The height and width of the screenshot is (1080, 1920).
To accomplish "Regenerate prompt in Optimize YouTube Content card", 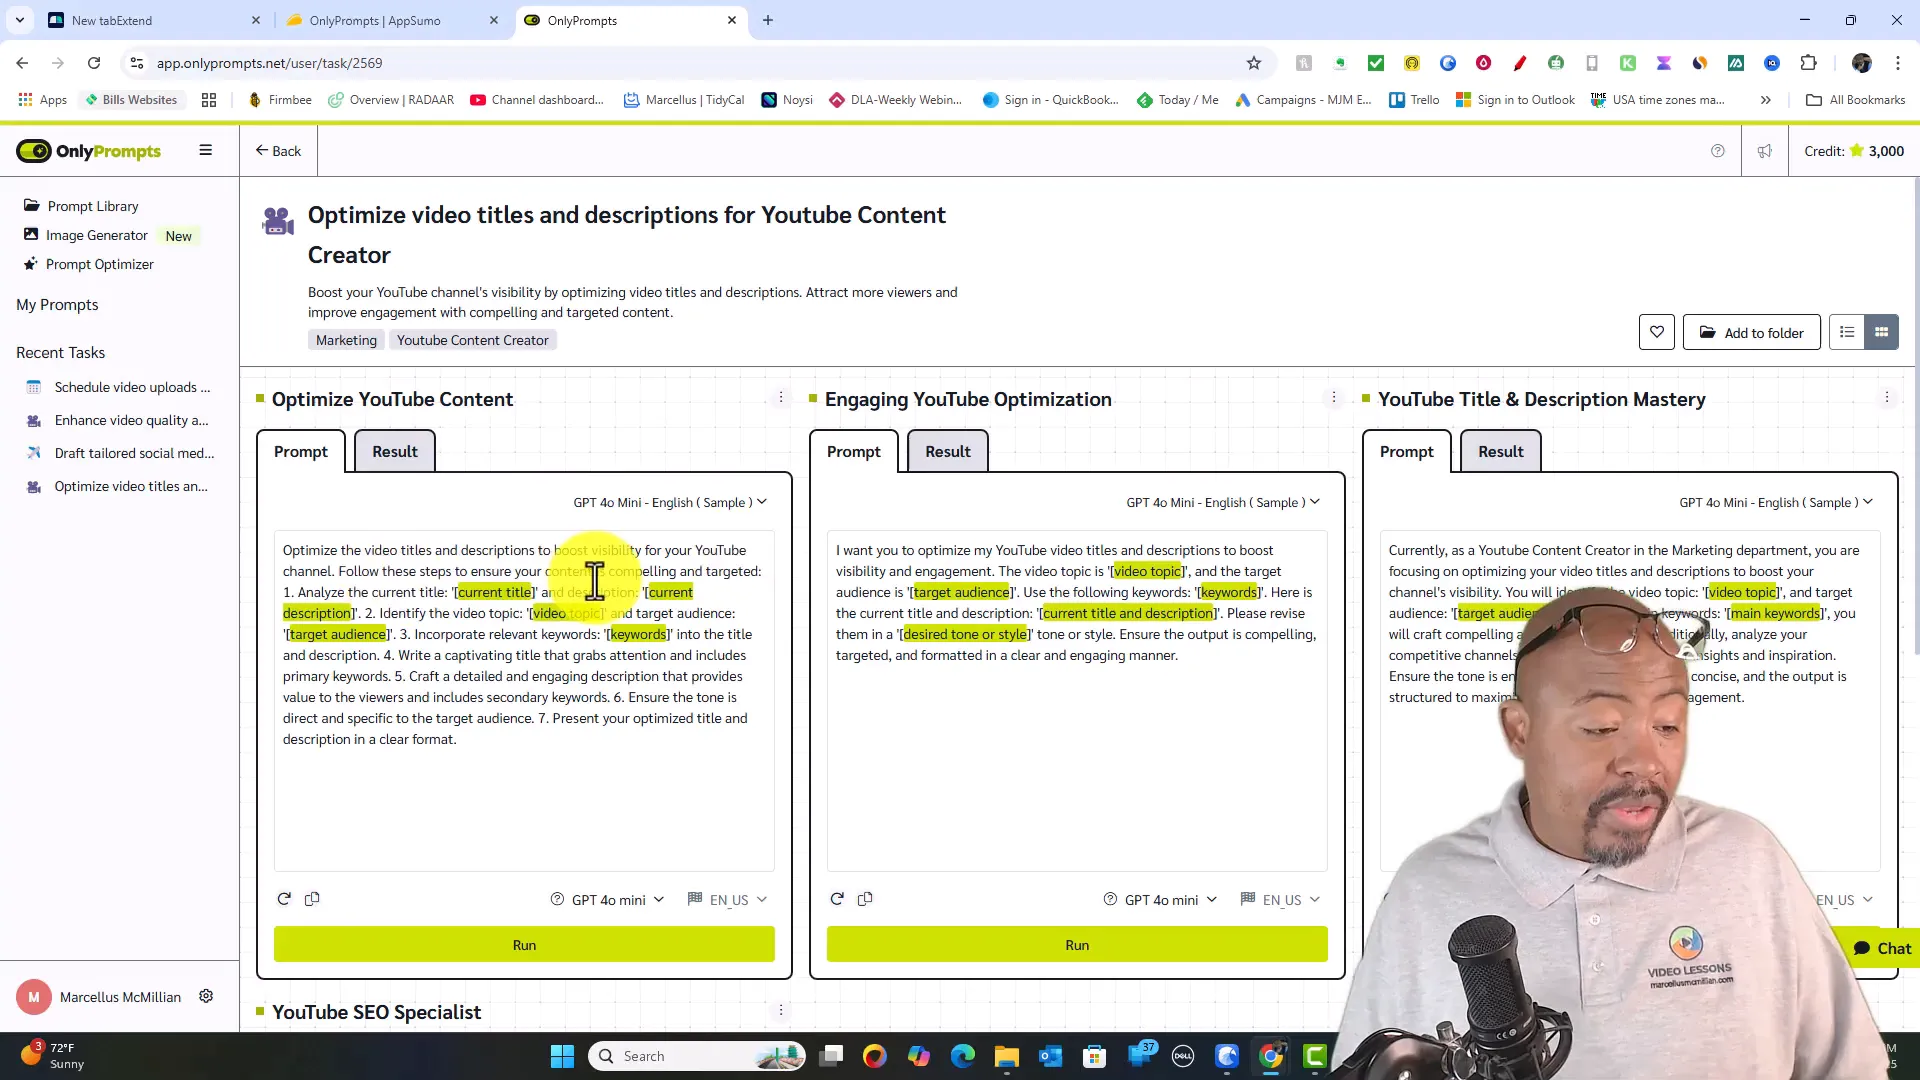I will pos(284,899).
